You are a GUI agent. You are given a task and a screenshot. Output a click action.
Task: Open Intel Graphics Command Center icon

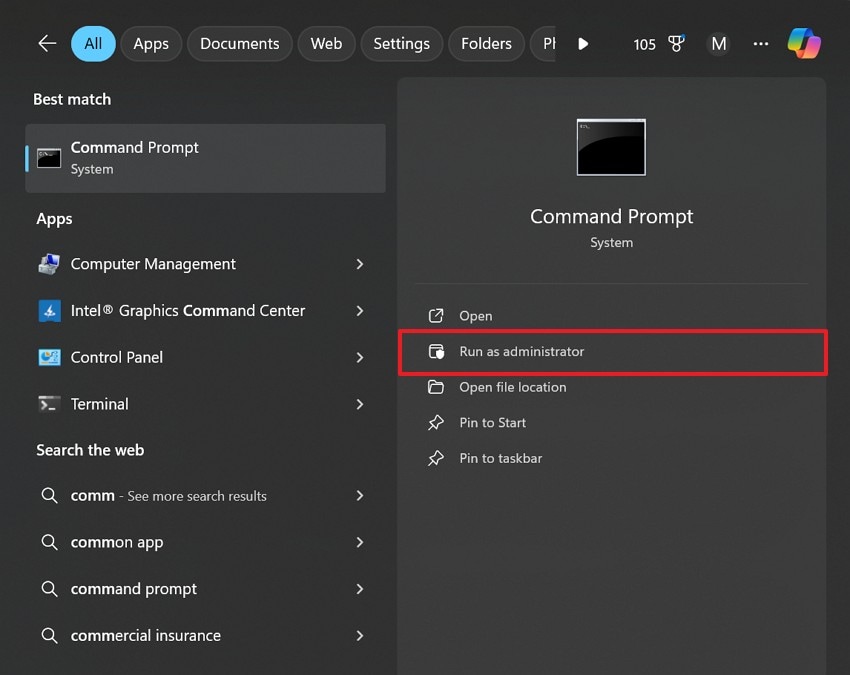(49, 310)
